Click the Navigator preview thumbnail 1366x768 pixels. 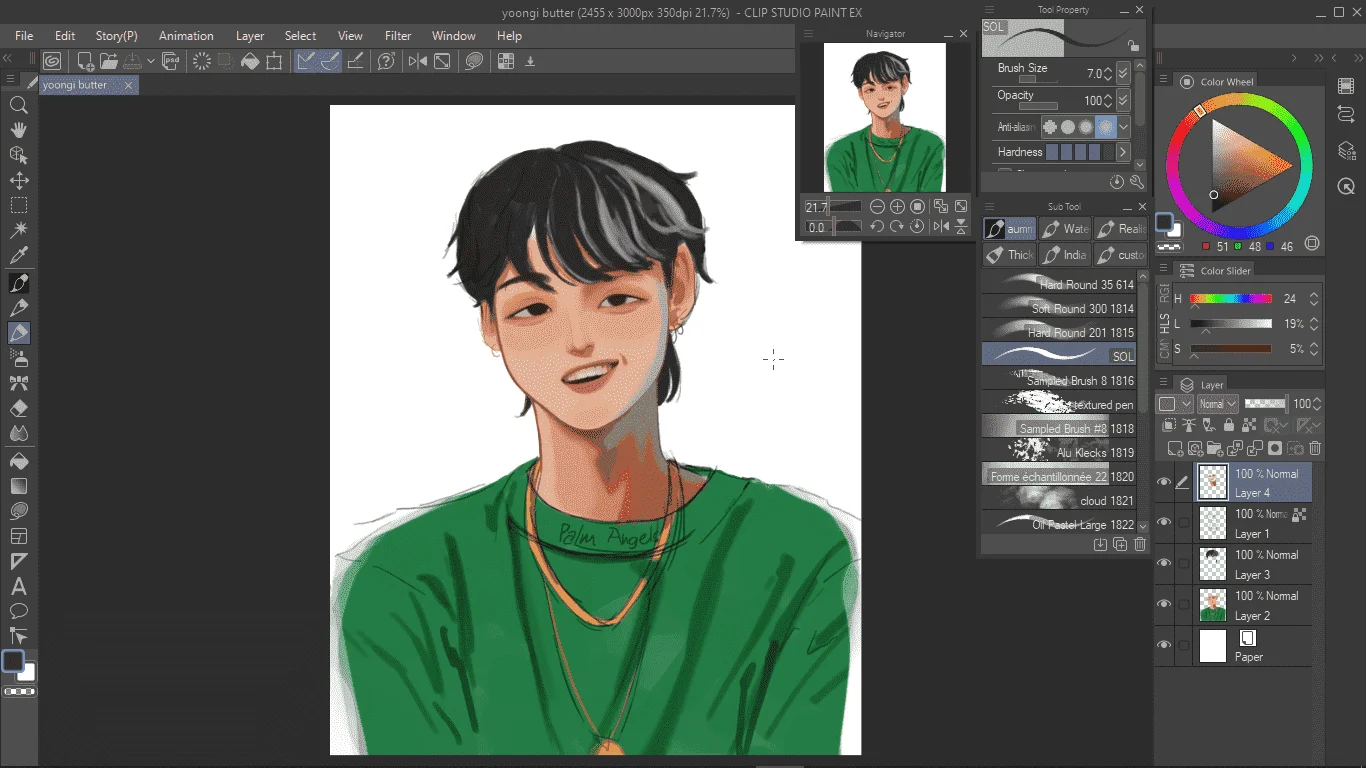tap(885, 117)
